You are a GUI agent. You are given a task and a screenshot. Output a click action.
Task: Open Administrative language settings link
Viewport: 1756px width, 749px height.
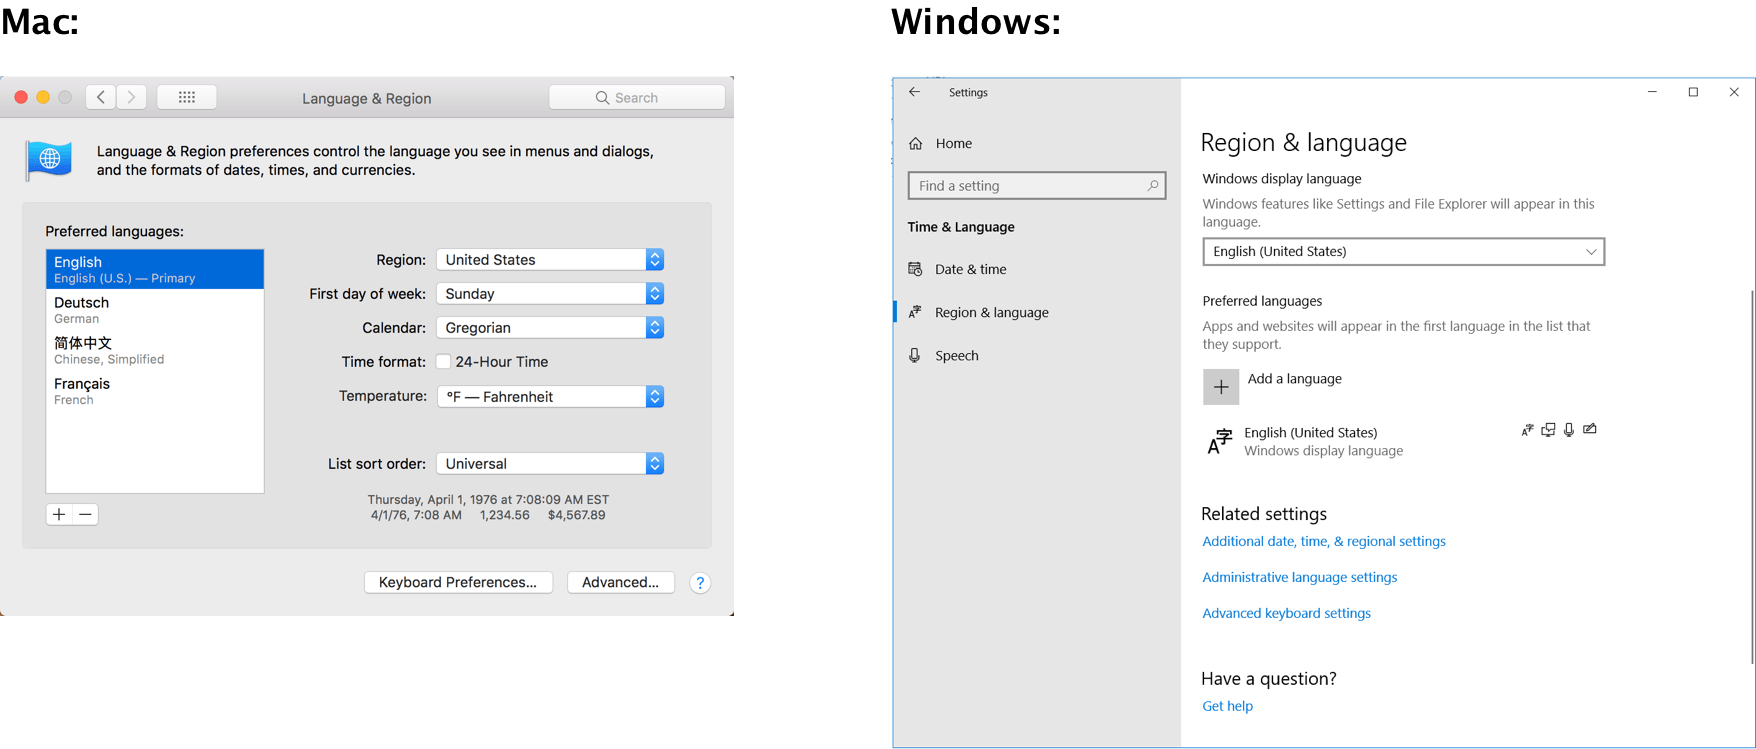(1299, 577)
